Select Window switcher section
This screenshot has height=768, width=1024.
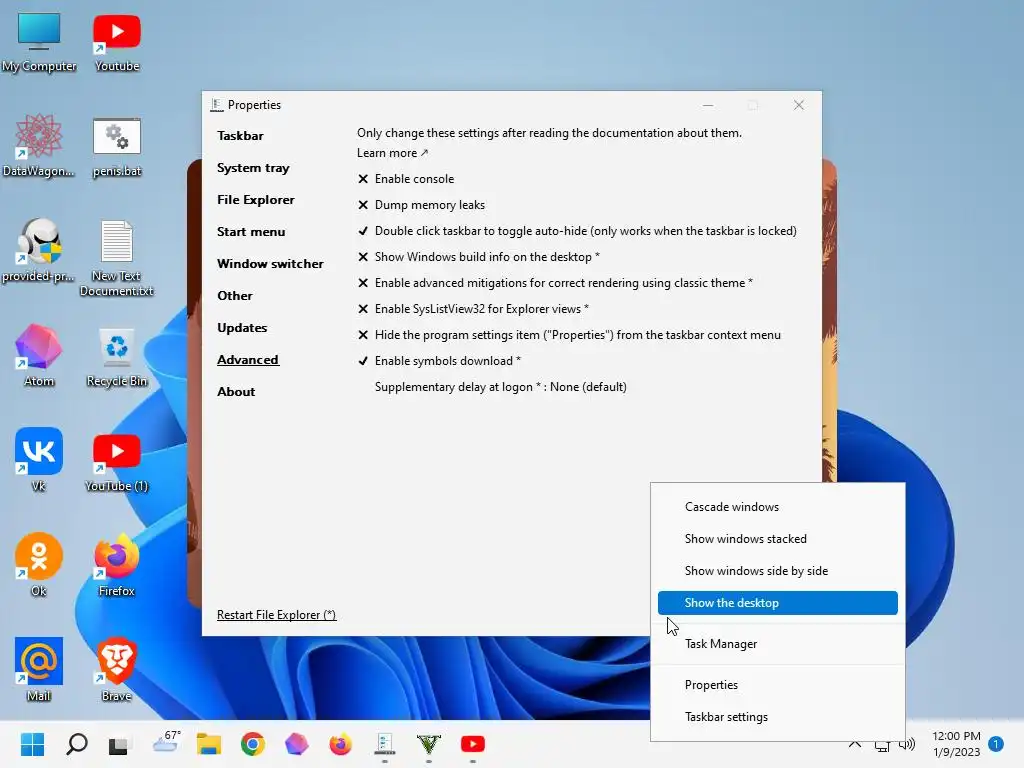click(x=270, y=264)
